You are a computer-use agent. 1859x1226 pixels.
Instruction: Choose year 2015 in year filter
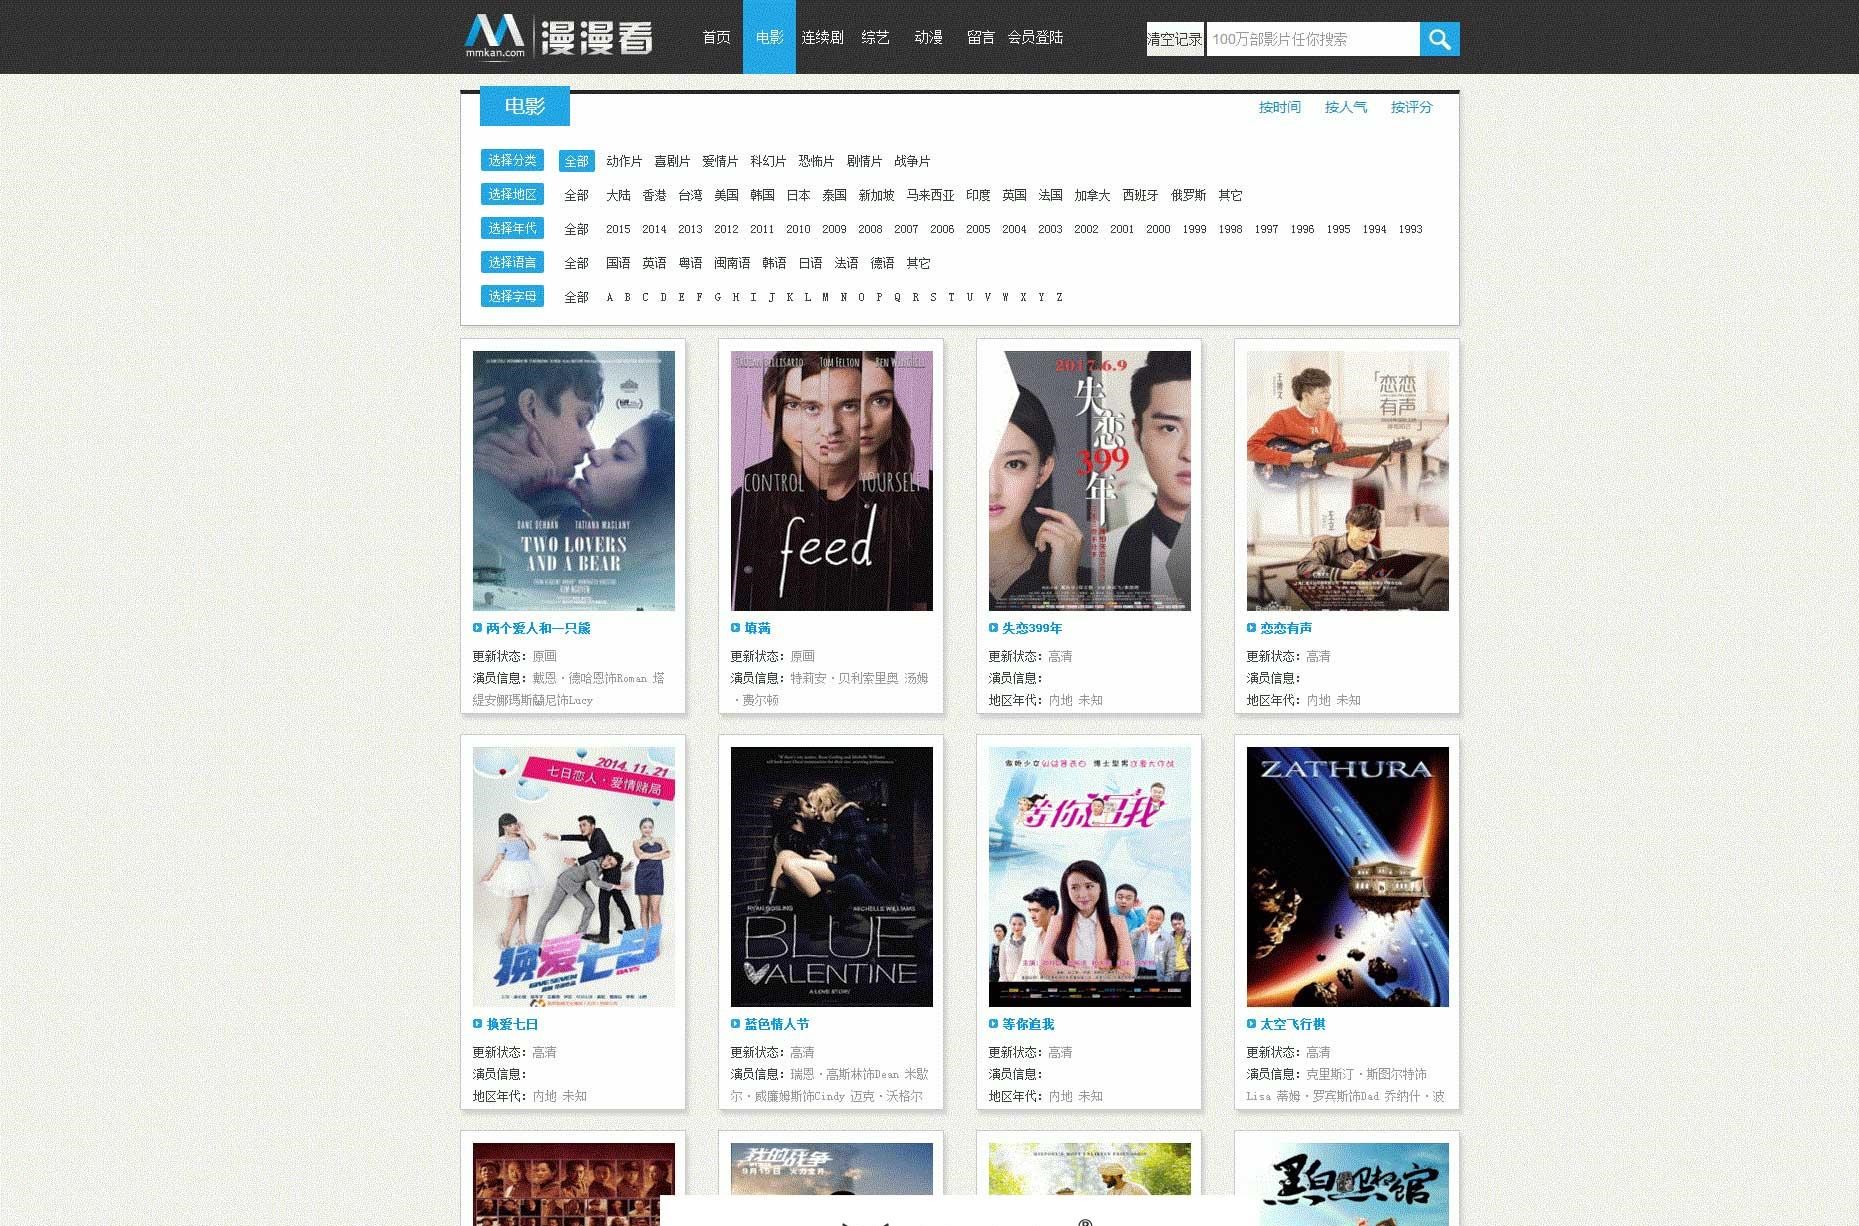[x=618, y=229]
